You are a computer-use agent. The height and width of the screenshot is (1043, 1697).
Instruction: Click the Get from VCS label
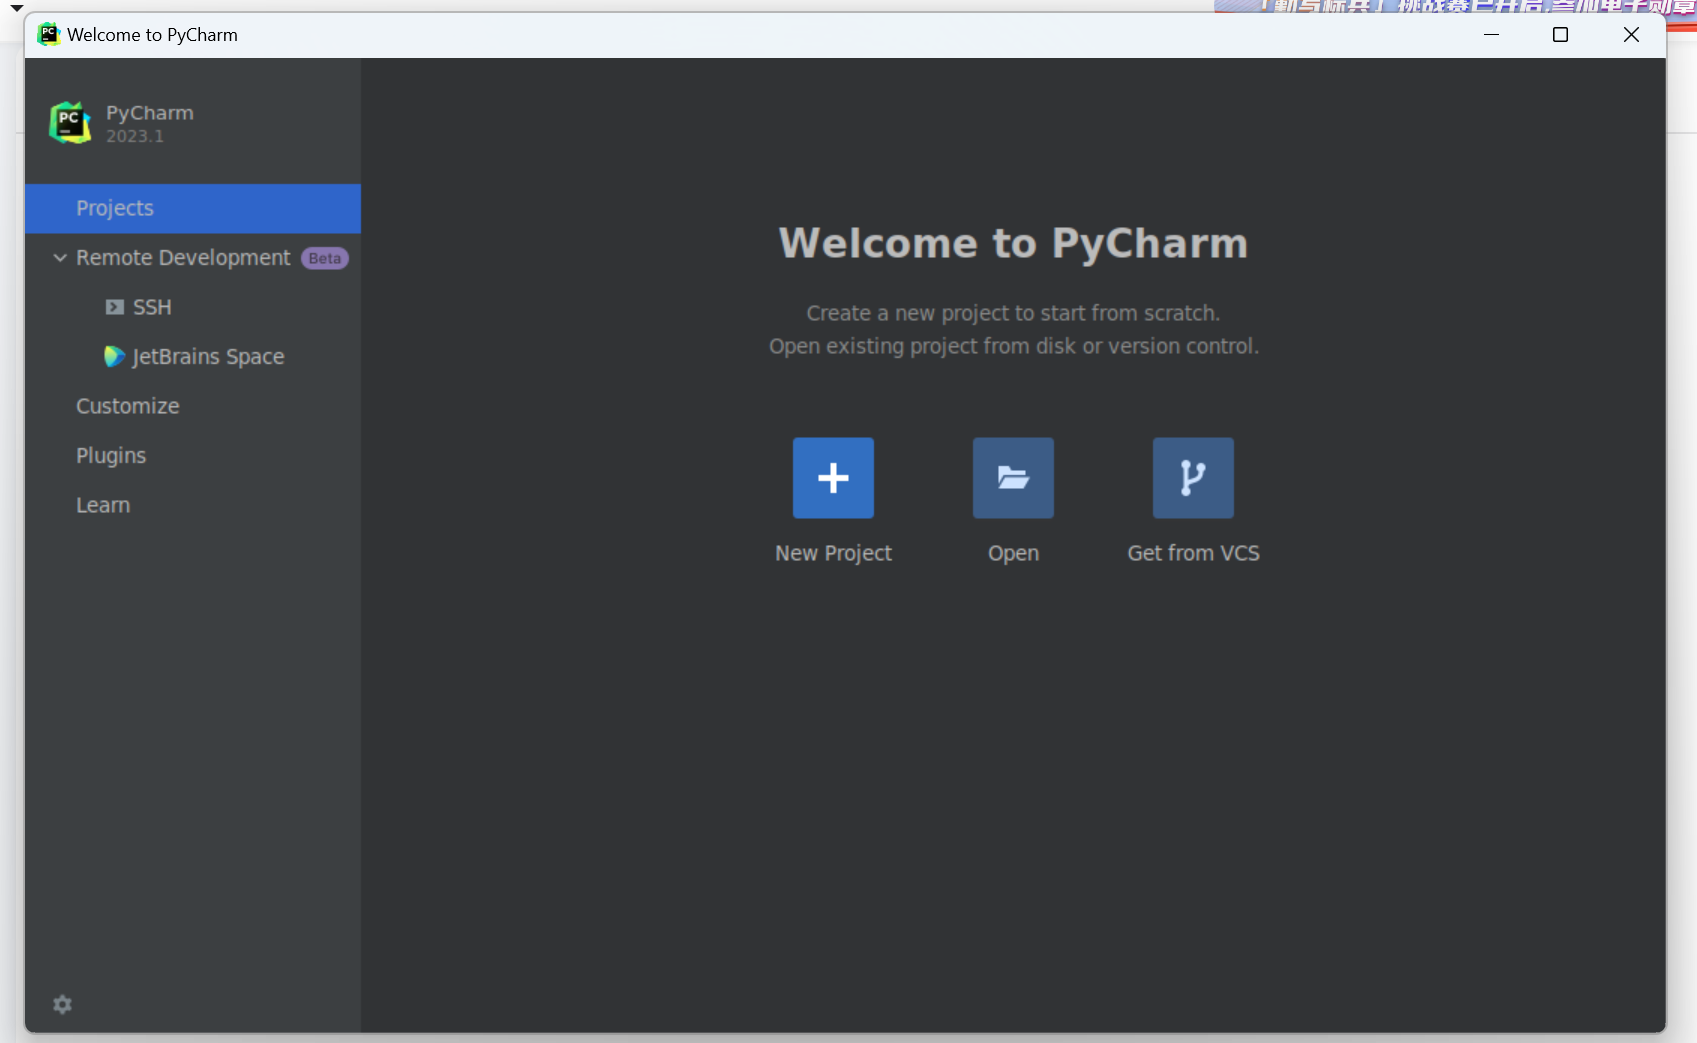[x=1193, y=553]
